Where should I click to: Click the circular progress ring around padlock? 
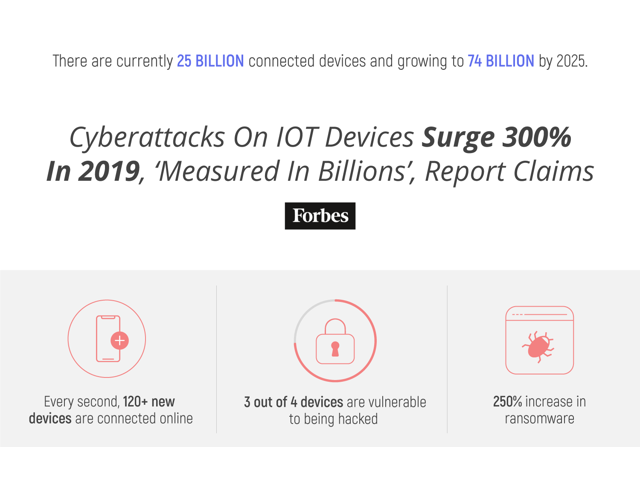(335, 340)
